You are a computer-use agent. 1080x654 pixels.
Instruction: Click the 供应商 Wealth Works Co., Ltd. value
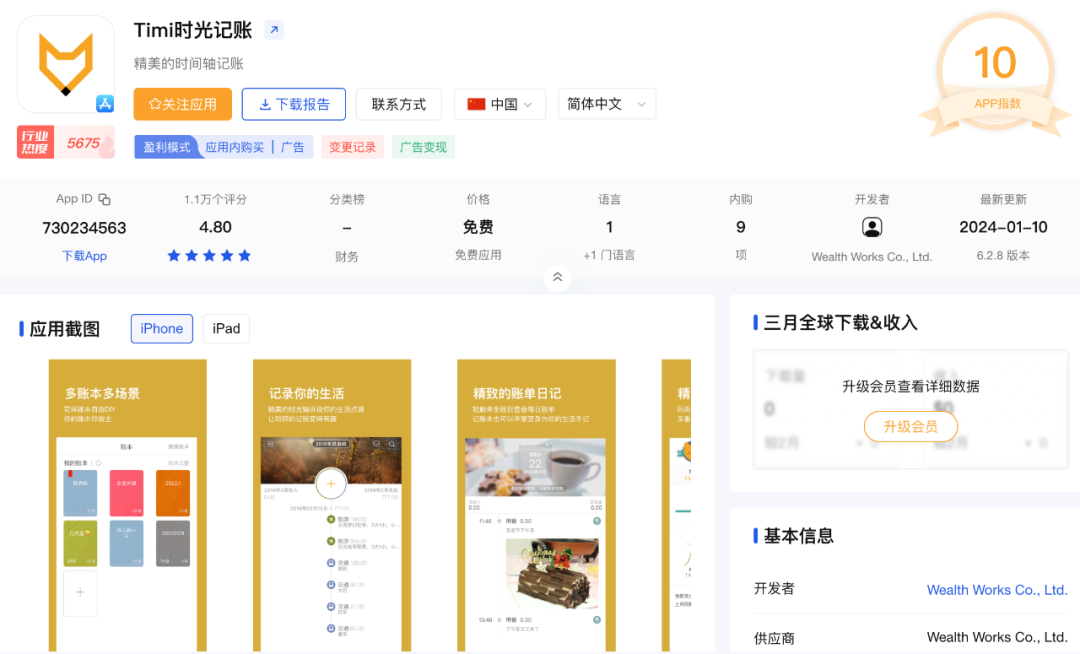(x=997, y=637)
